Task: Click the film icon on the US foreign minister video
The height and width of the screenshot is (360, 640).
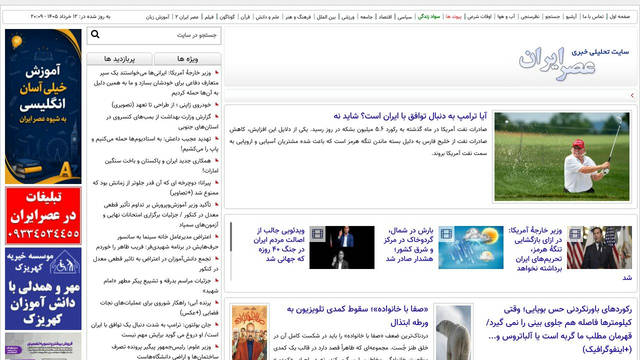Action: coord(575,234)
